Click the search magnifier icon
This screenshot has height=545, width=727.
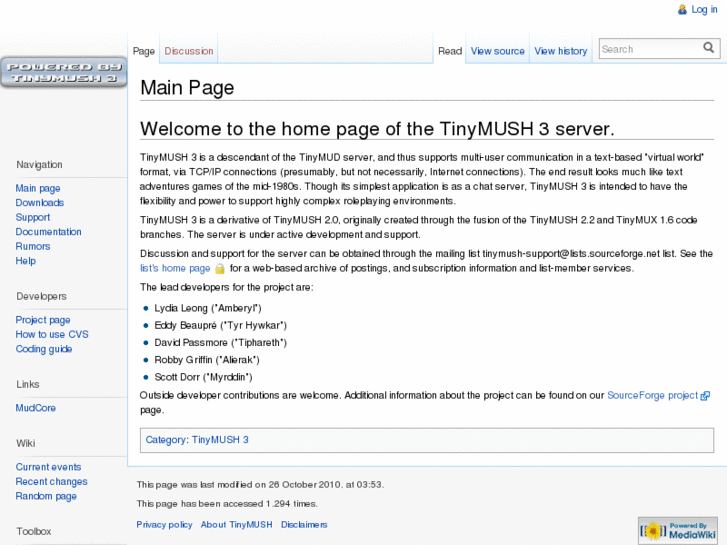pos(708,48)
